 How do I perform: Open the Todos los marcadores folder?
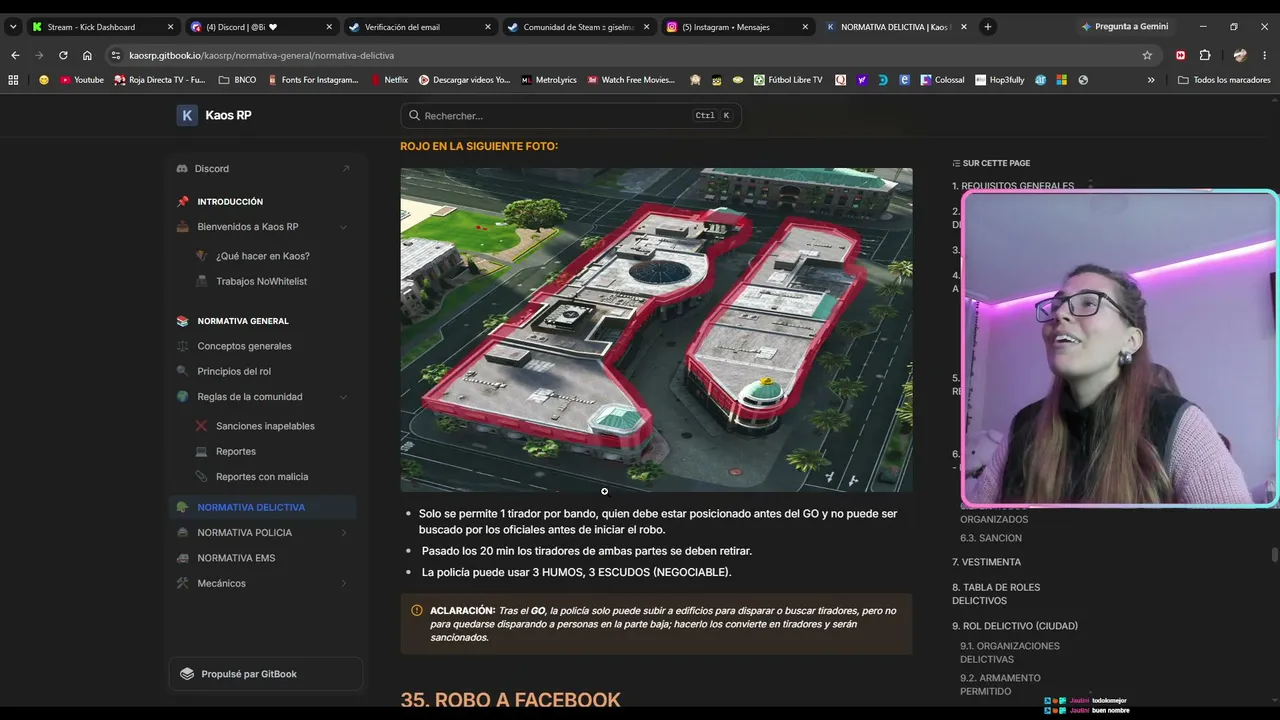(x=1224, y=80)
